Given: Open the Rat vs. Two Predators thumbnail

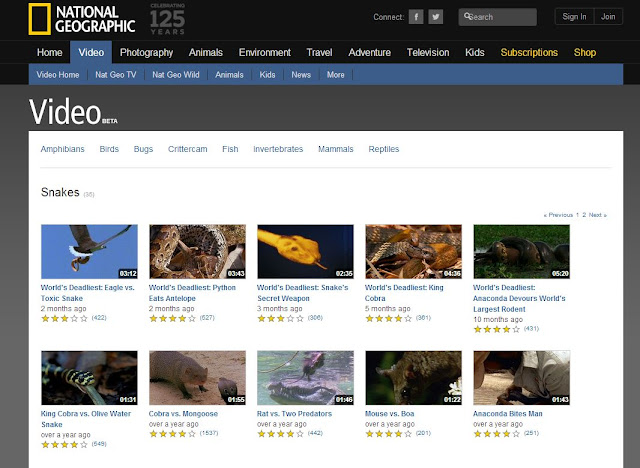Looking at the screenshot, I should (305, 378).
